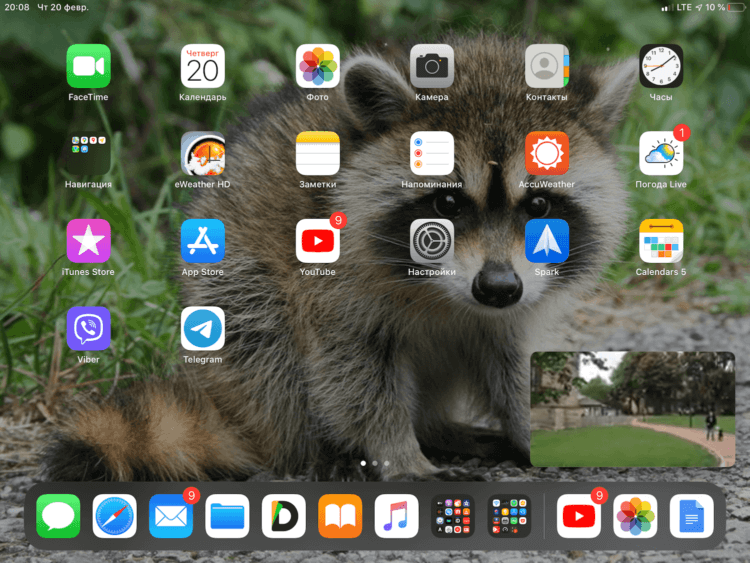Tap the picture-in-picture video window
The height and width of the screenshot is (563, 750).
632,409
